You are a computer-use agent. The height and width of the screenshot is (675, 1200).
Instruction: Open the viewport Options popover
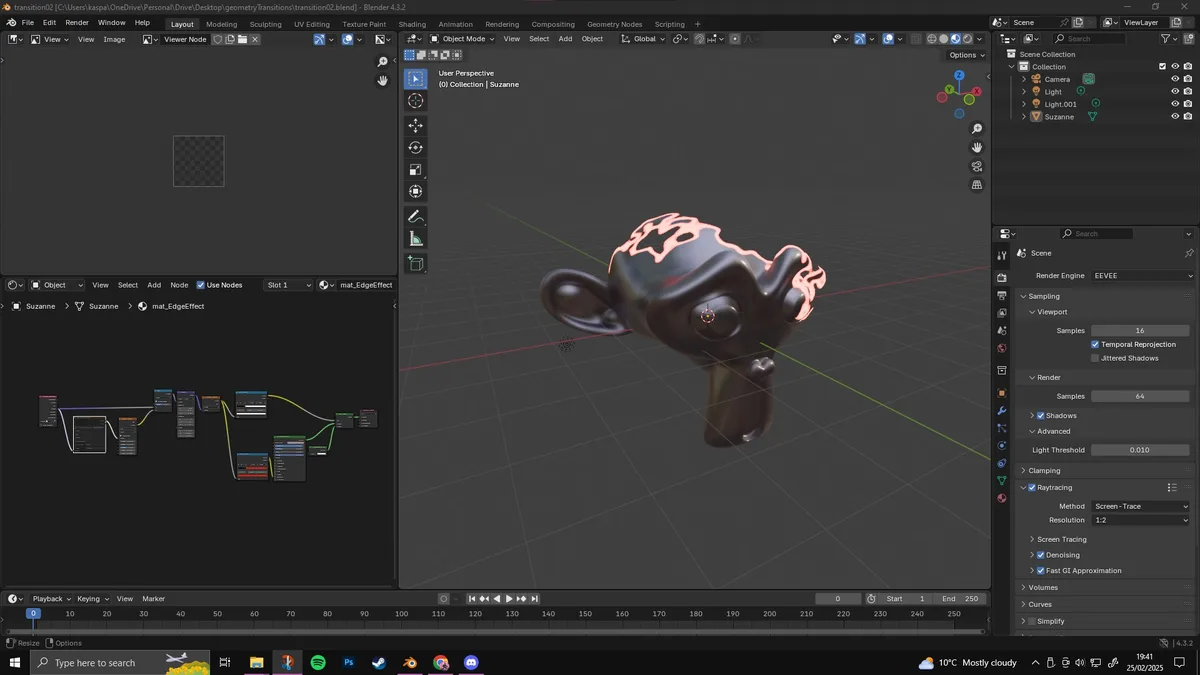point(966,55)
